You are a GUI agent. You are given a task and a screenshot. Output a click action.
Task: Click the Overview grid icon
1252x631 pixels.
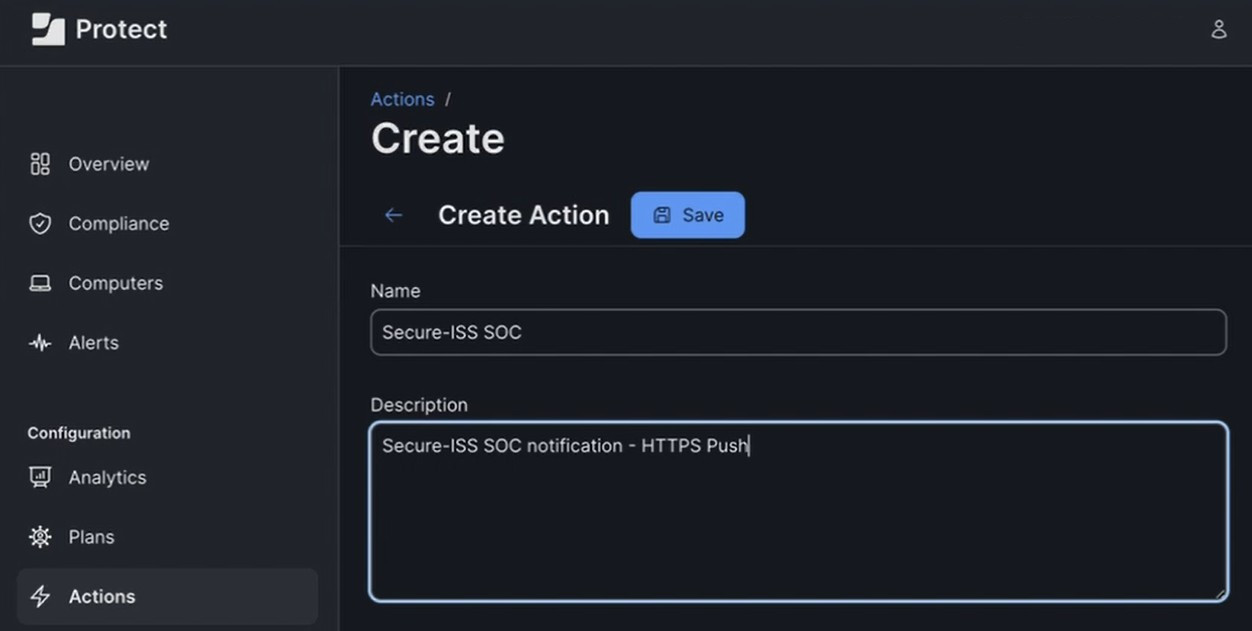click(40, 164)
